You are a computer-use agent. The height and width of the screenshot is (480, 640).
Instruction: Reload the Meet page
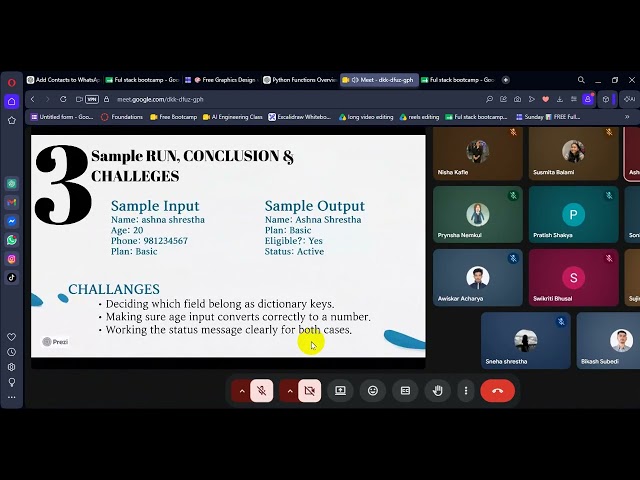[63, 99]
